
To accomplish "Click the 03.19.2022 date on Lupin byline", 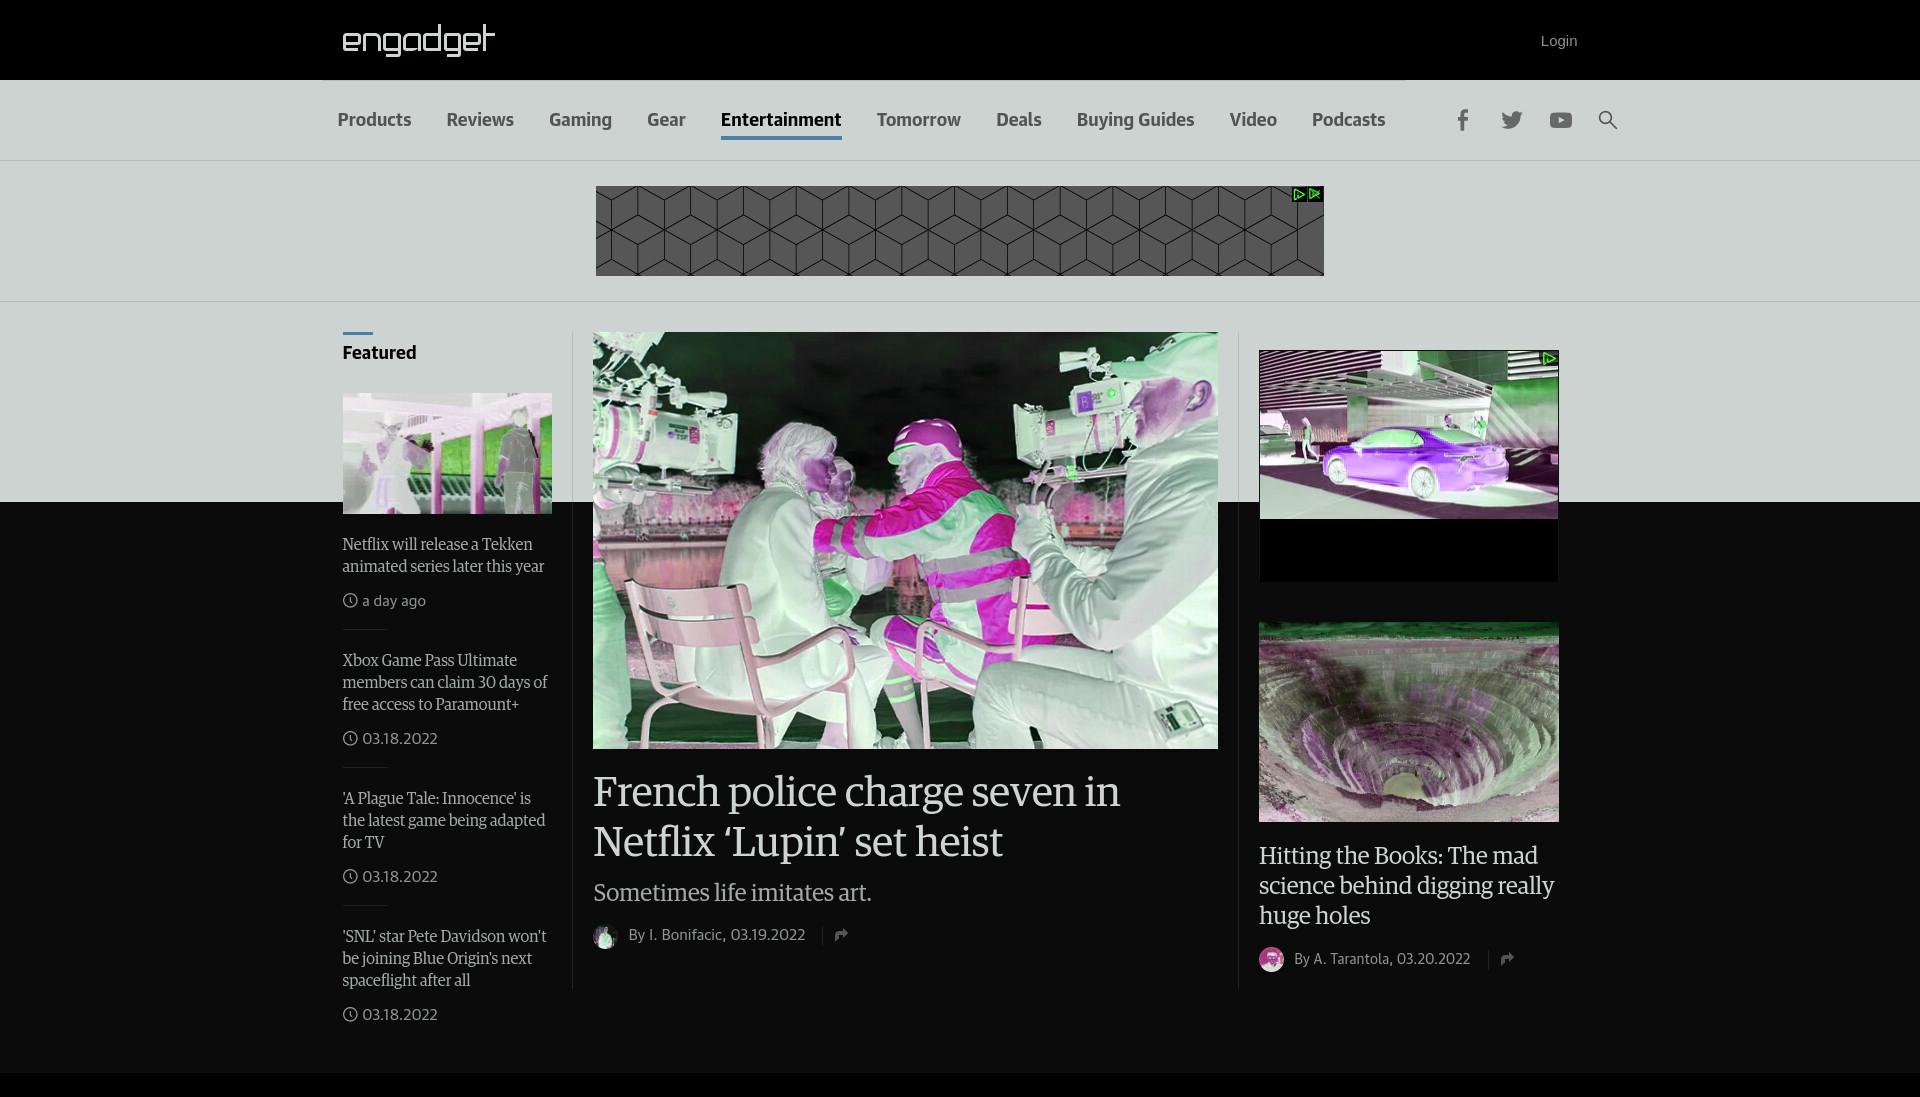I will [767, 935].
